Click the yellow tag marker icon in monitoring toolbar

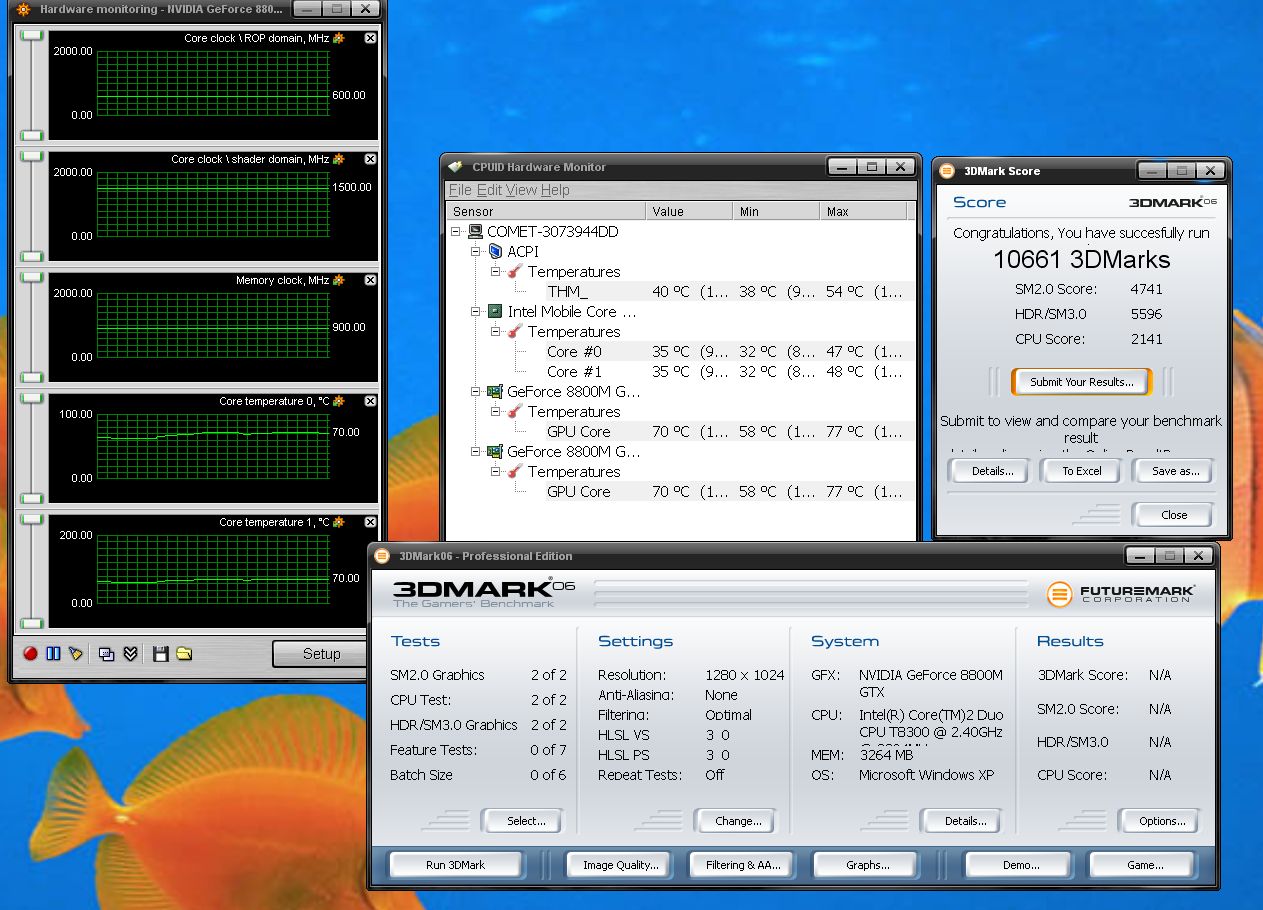click(76, 654)
